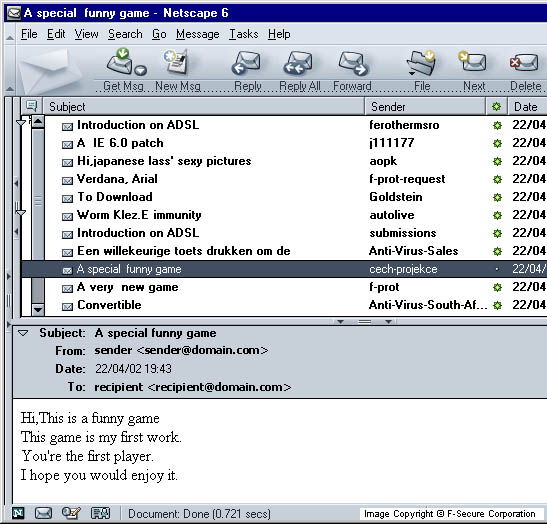The image size is (547, 524).
Task: Click the envelope icon of 'To Download'
Action: click(67, 199)
